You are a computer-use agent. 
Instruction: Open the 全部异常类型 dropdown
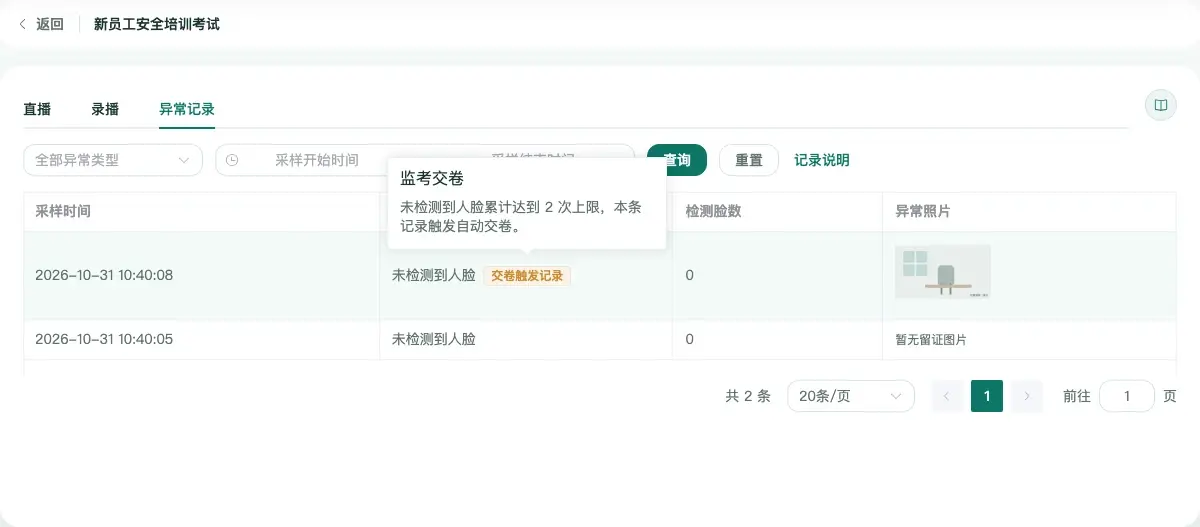point(113,160)
